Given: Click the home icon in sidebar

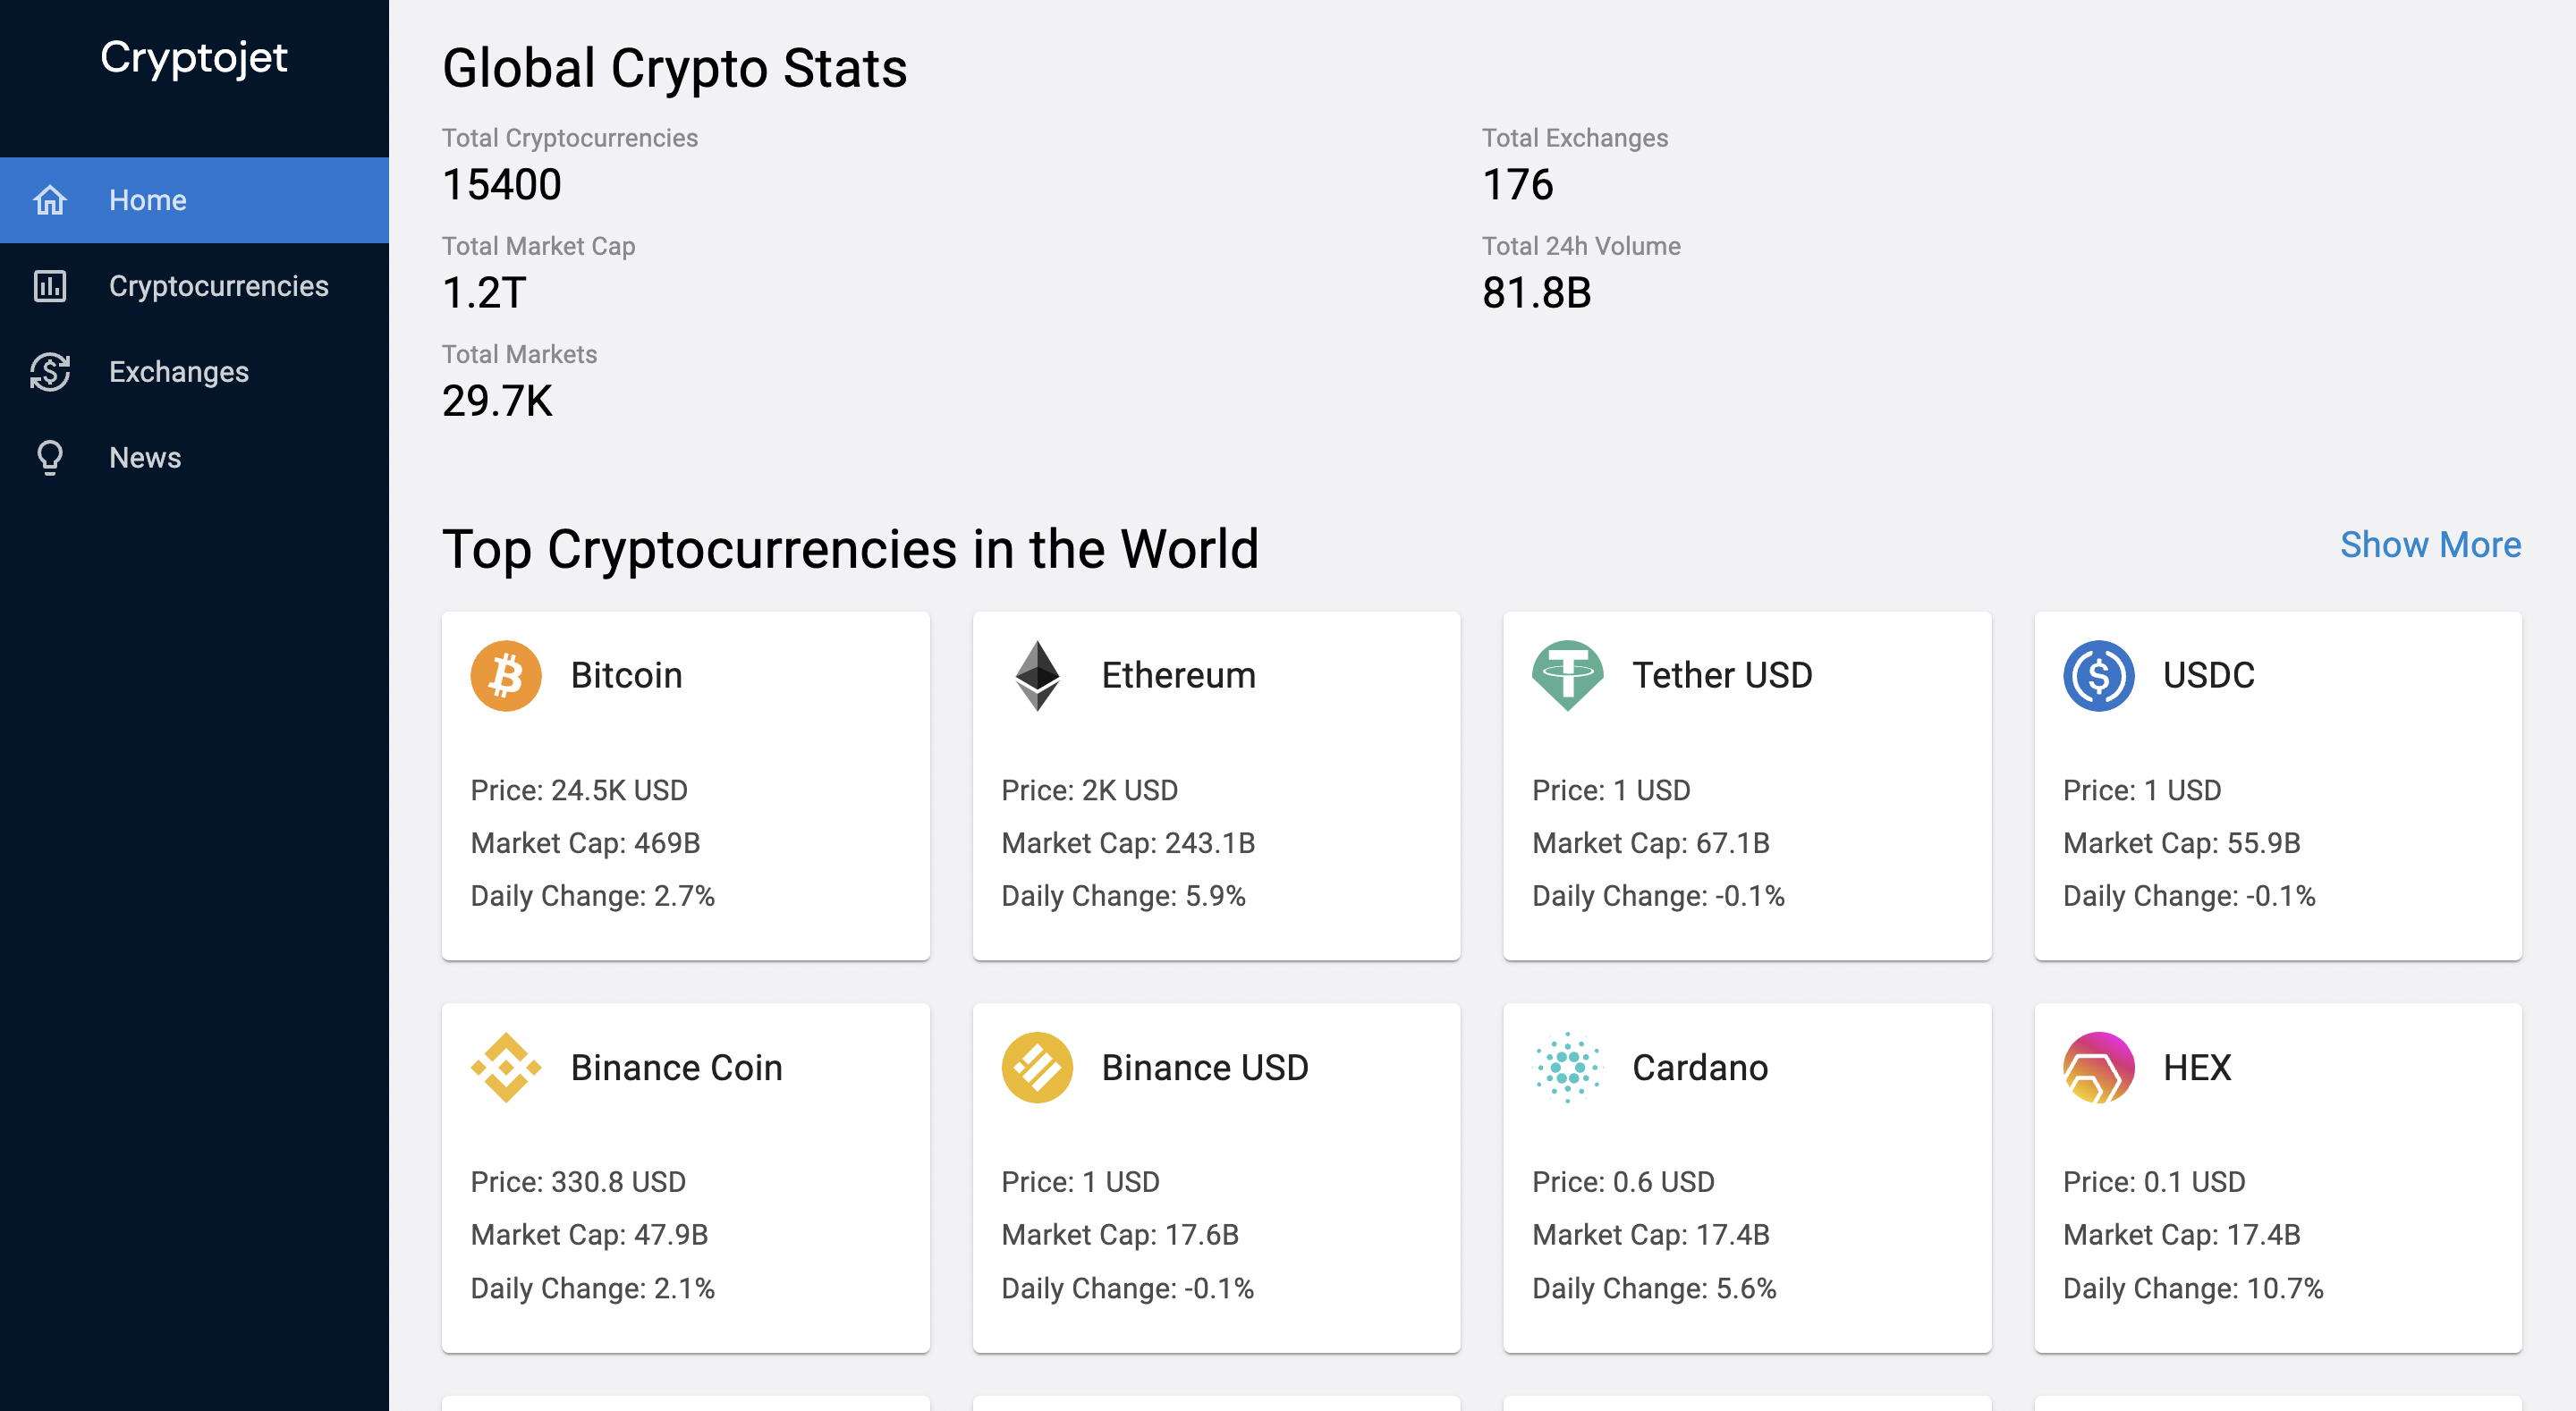Looking at the screenshot, I should 49,200.
